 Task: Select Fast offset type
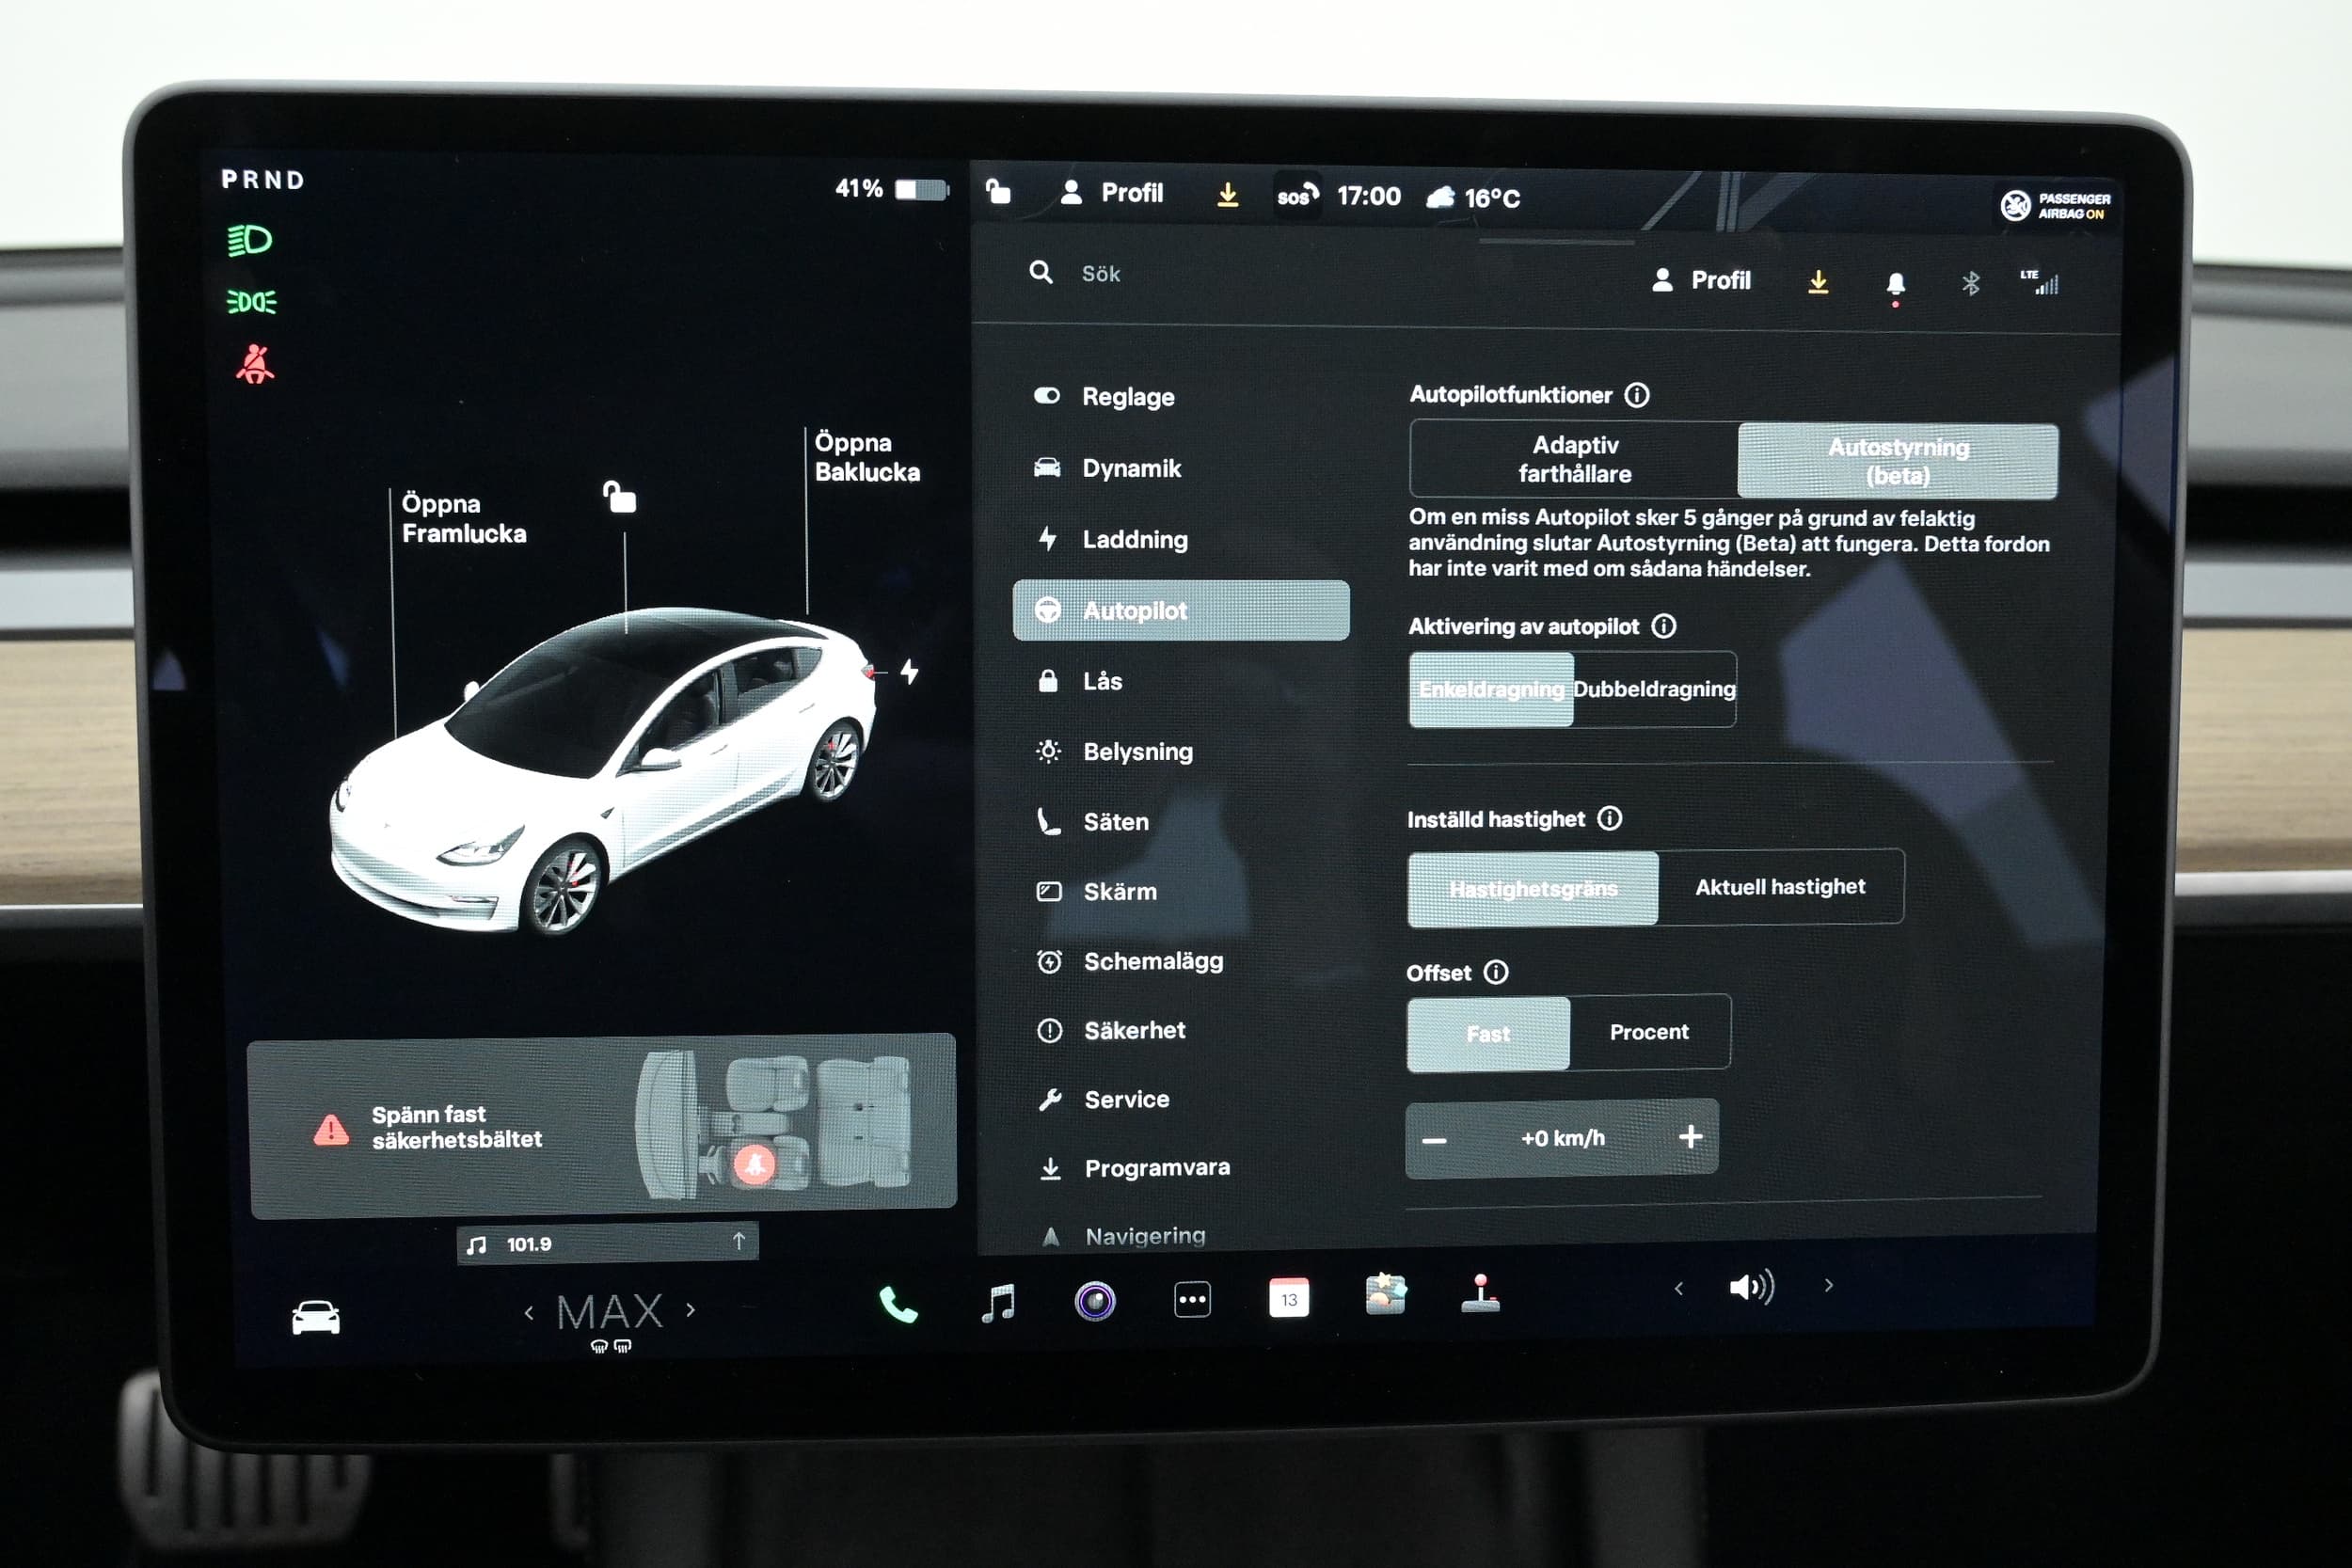1488,1034
